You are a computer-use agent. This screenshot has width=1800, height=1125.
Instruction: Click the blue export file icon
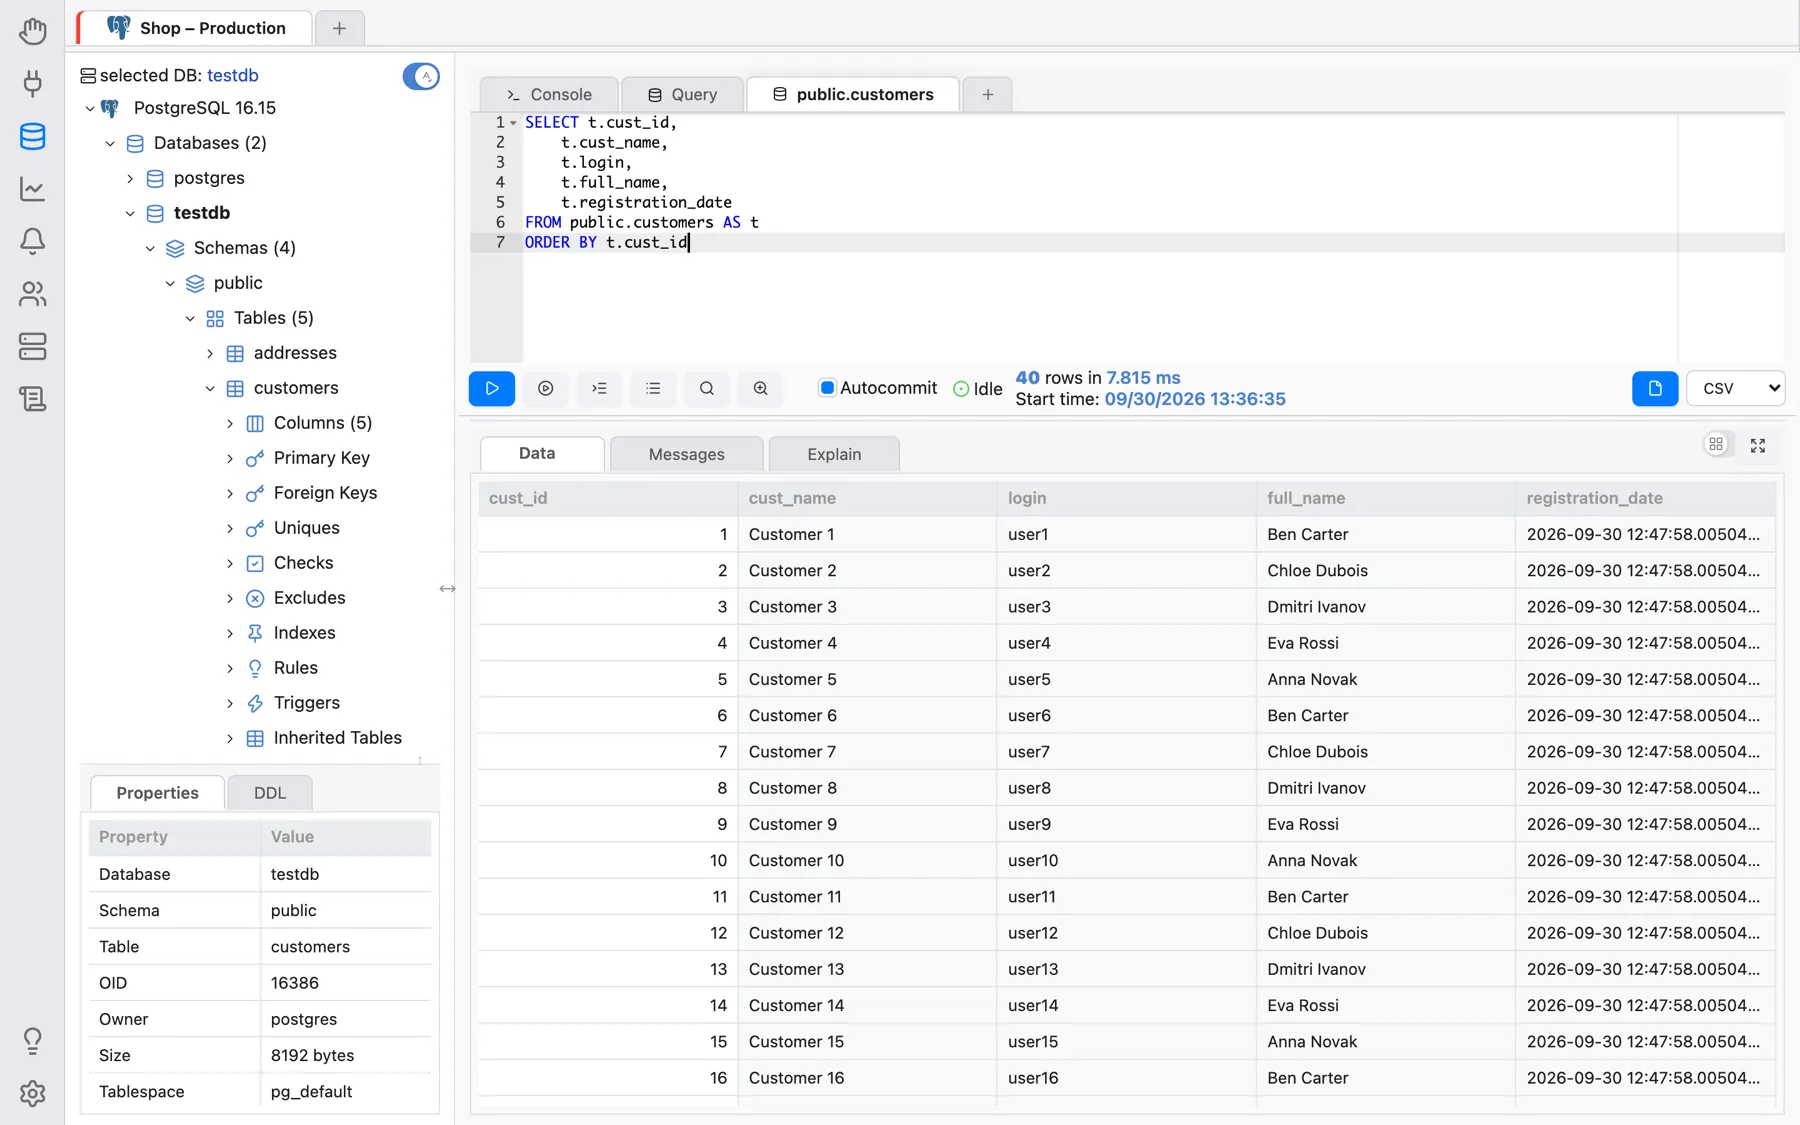pyautogui.click(x=1655, y=388)
